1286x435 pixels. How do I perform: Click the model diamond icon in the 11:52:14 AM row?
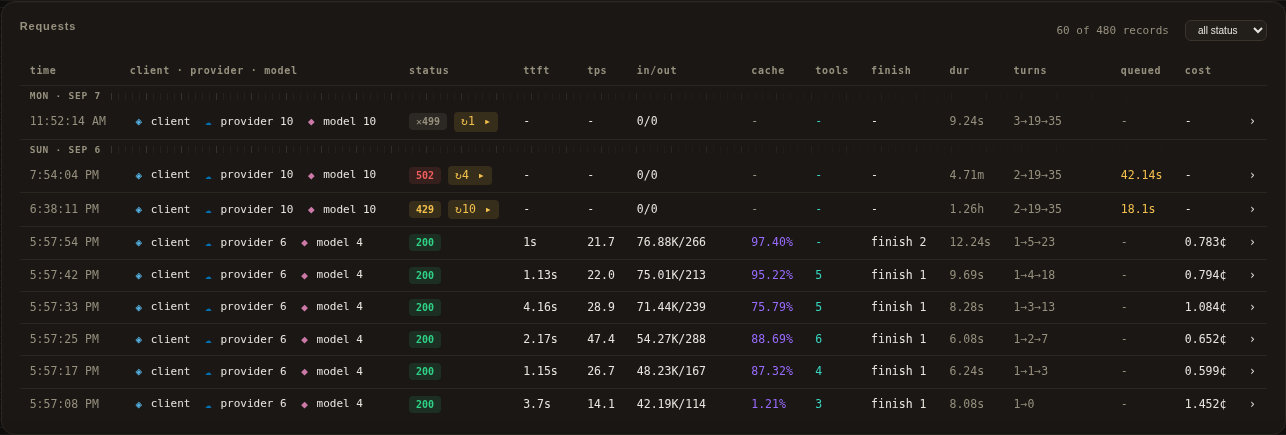point(311,121)
